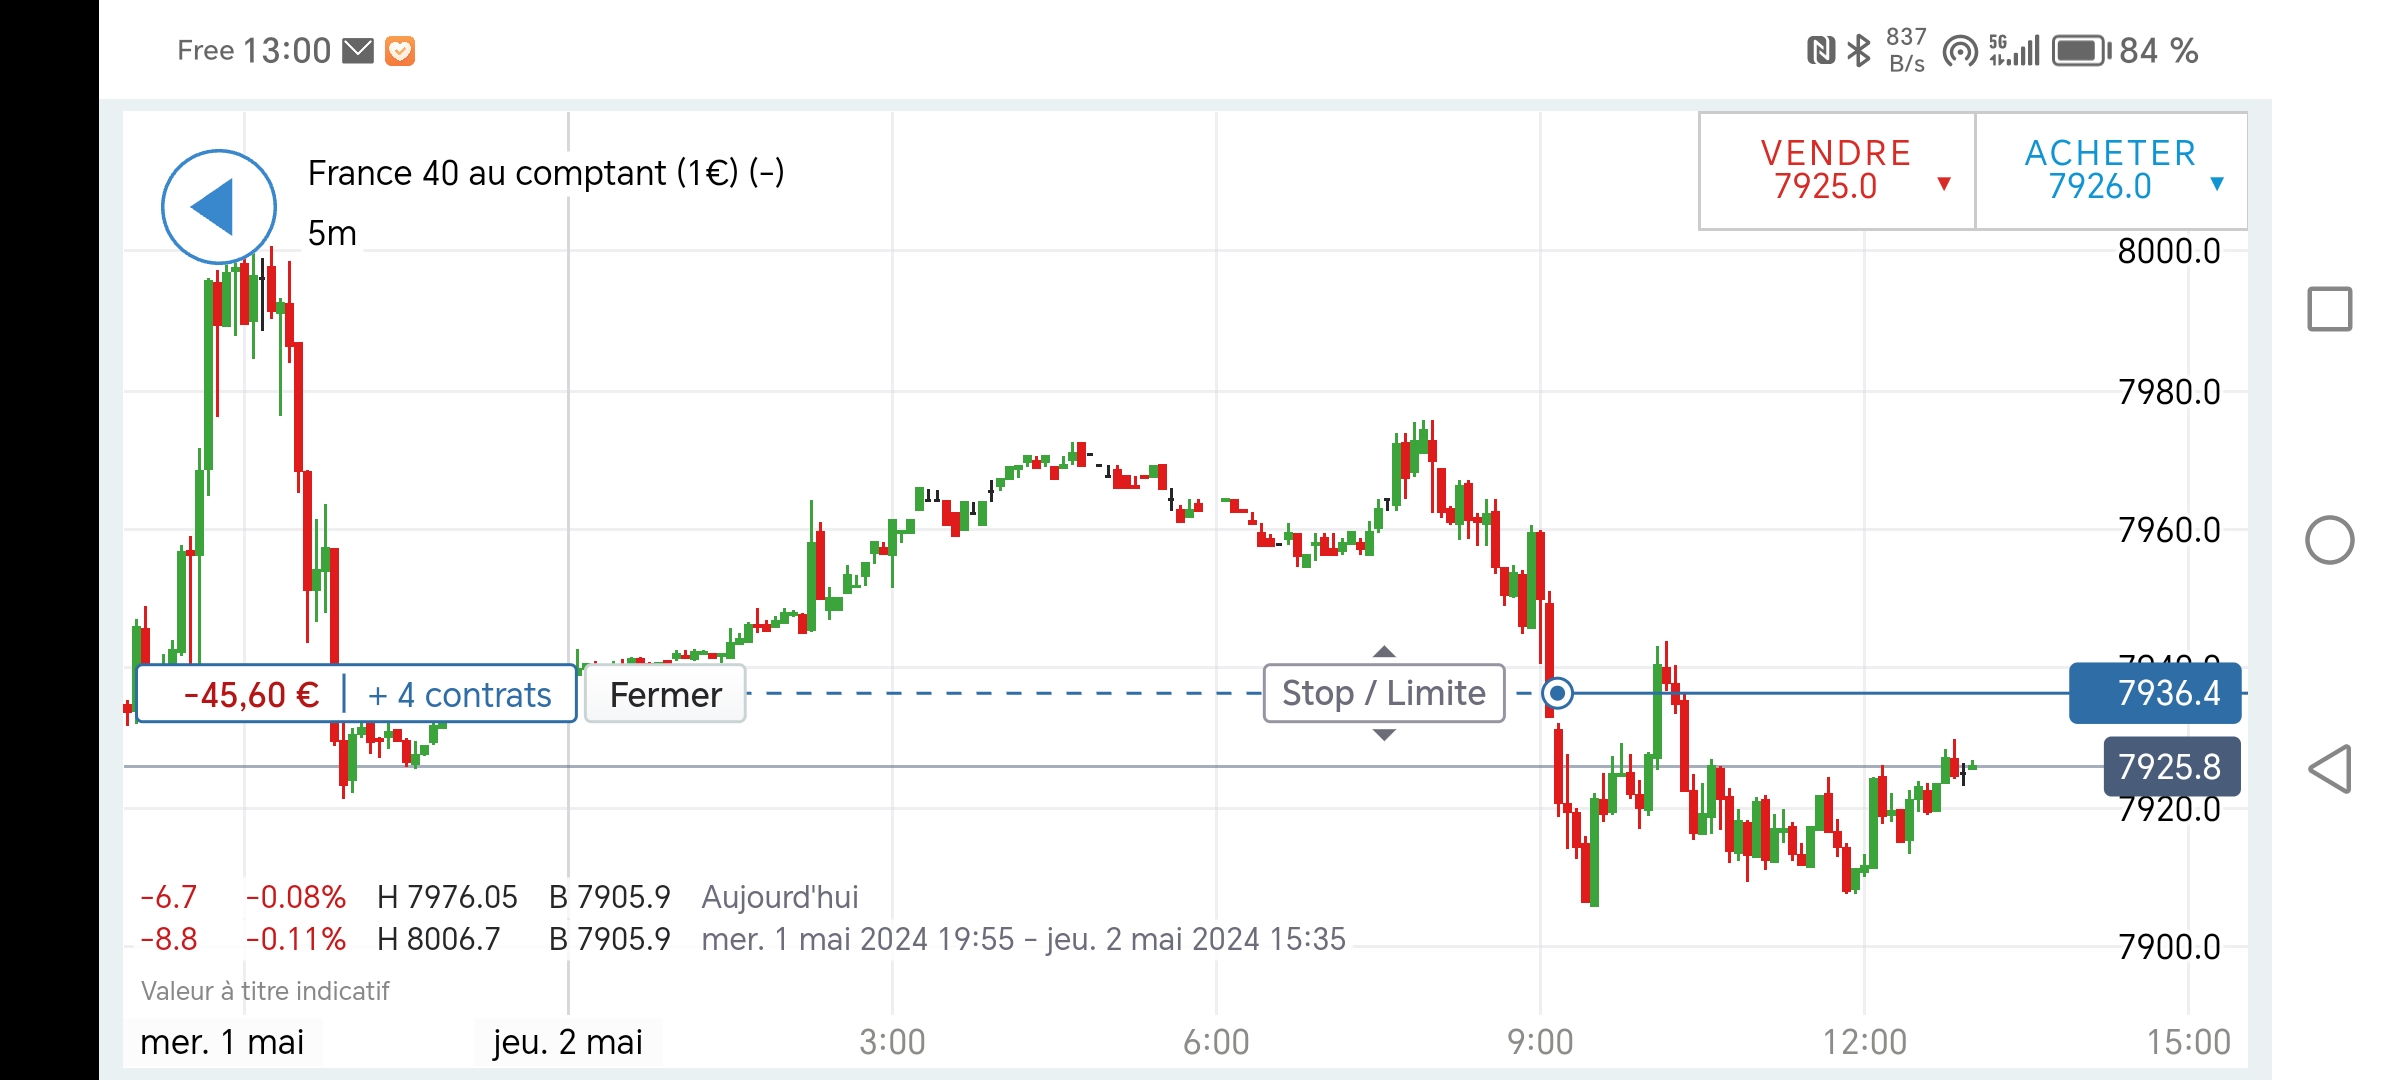Expand the VENDRE dropdown arrow

1944,184
